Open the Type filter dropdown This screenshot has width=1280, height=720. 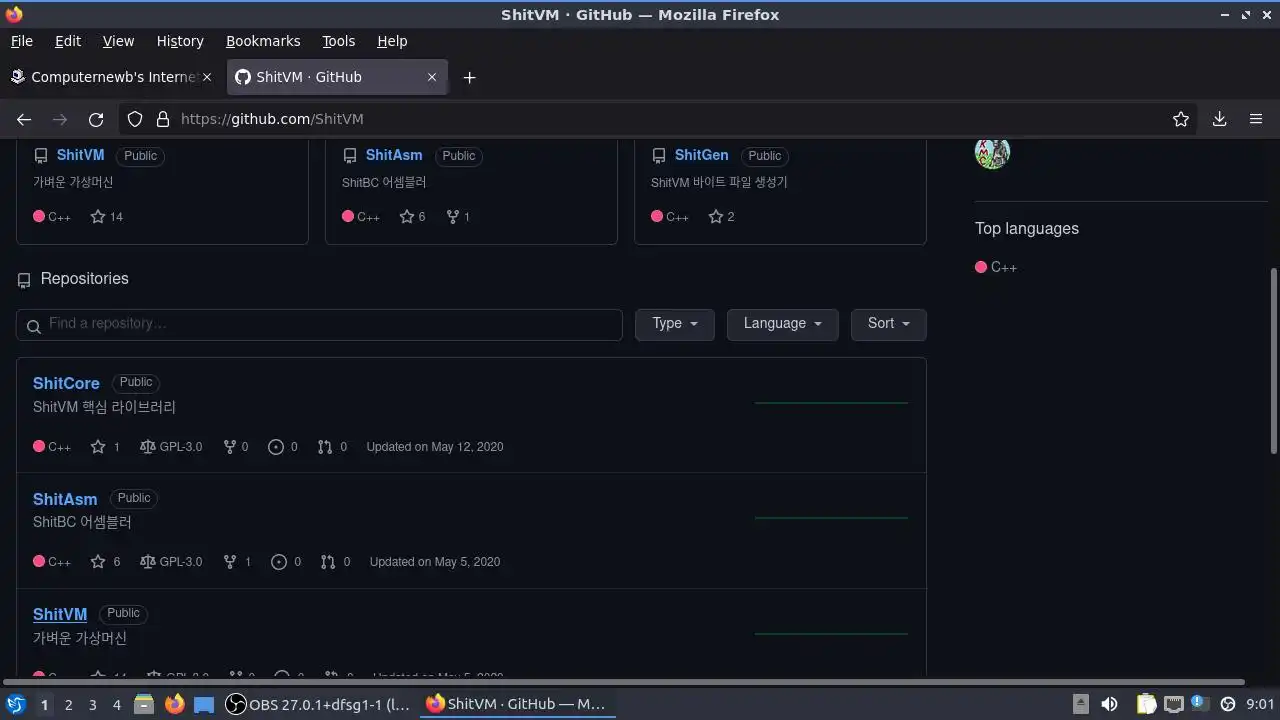click(675, 324)
